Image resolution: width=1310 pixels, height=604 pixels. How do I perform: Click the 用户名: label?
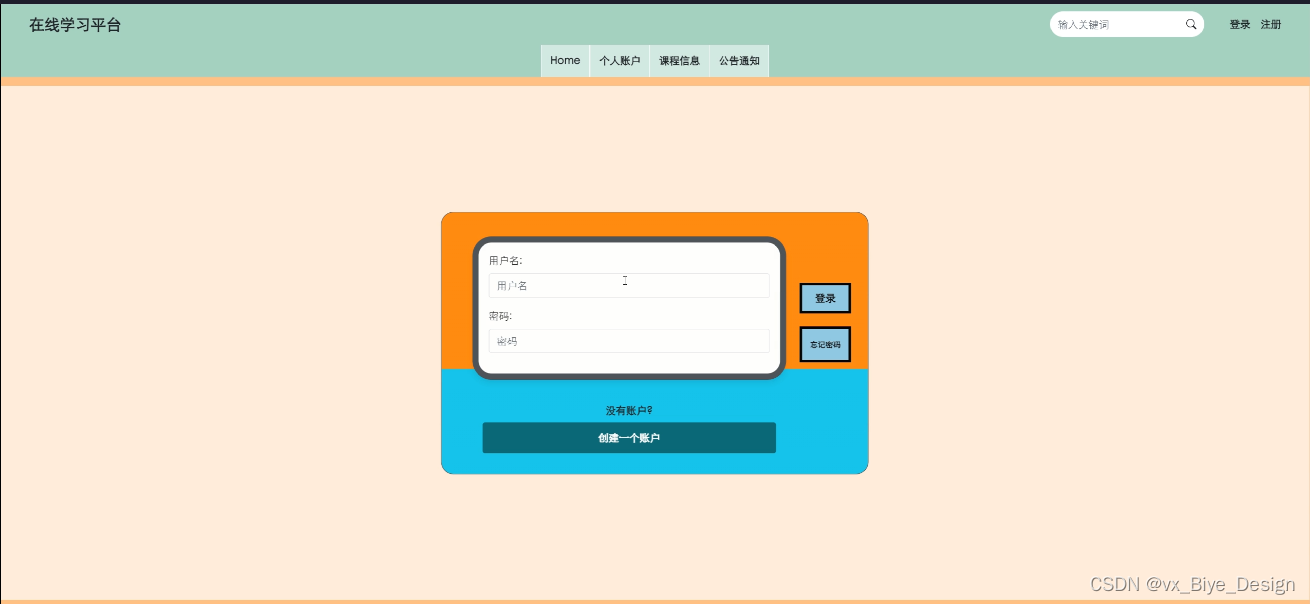[505, 261]
